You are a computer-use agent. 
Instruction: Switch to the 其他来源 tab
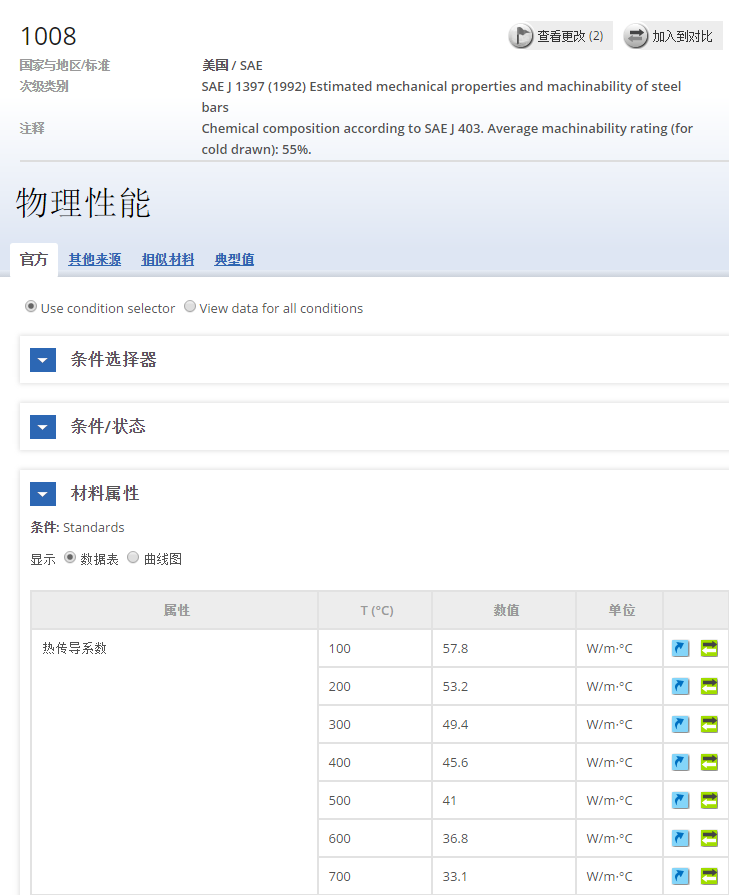[95, 260]
